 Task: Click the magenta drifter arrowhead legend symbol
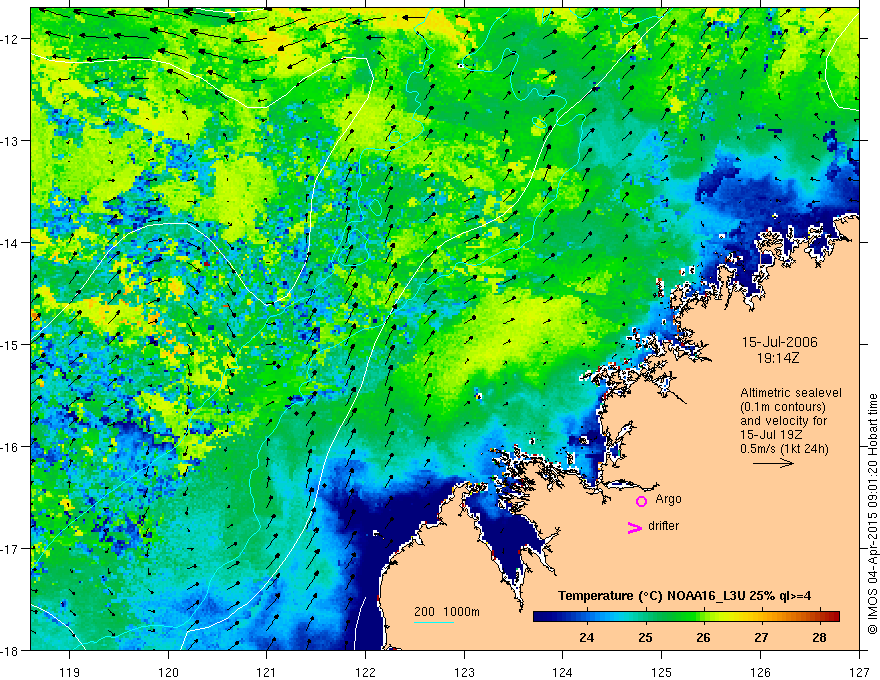click(635, 527)
